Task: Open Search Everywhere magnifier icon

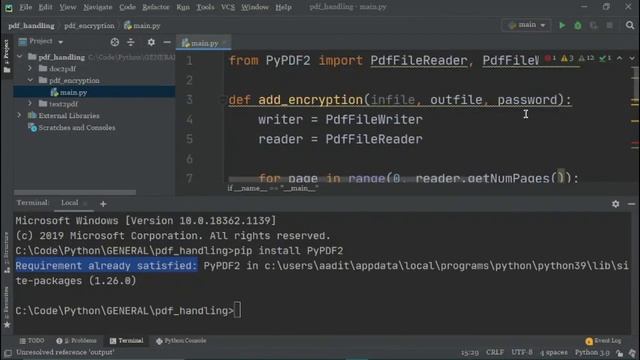Action: (x=630, y=25)
